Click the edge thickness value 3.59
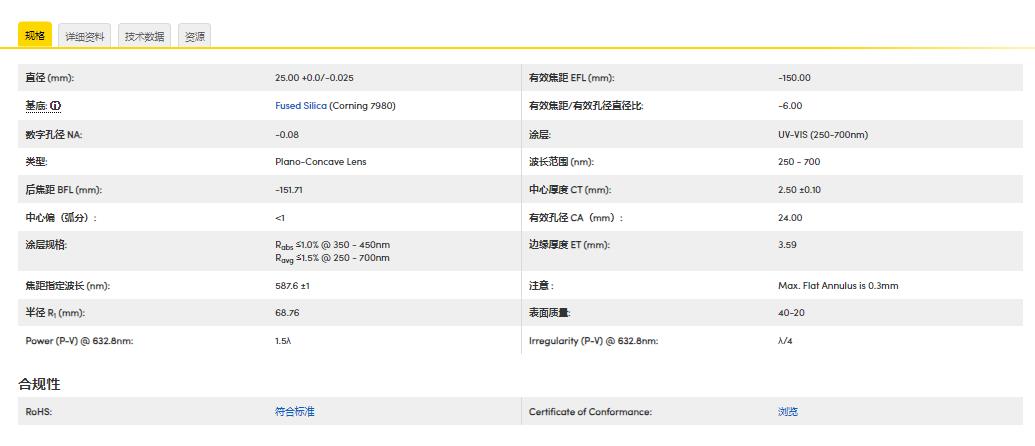 coord(787,245)
